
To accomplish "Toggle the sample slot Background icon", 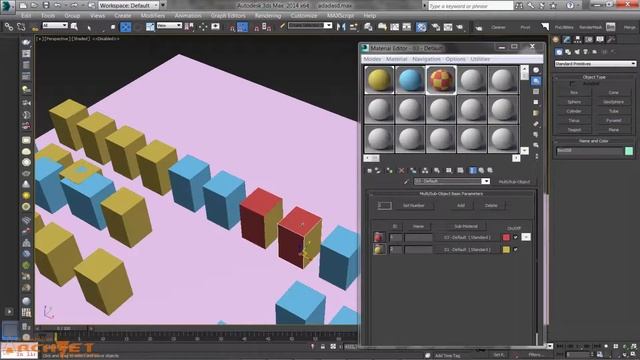I will (x=536, y=92).
